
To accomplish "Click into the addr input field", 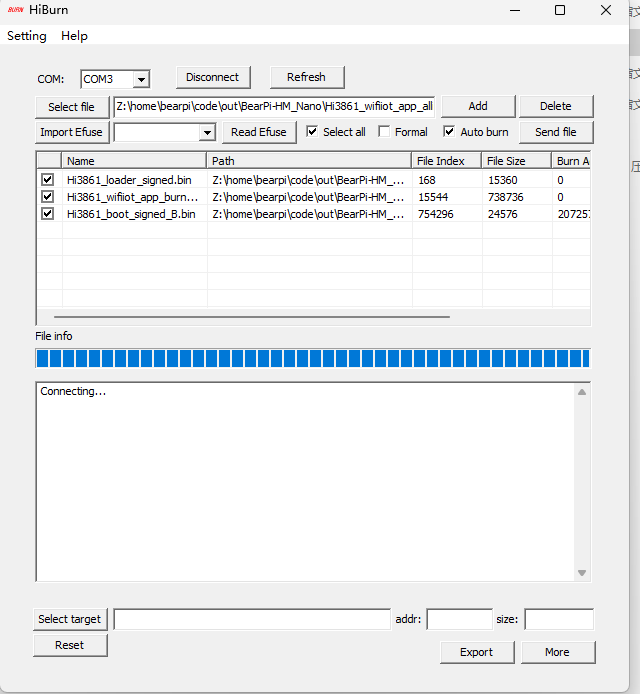I will (459, 619).
